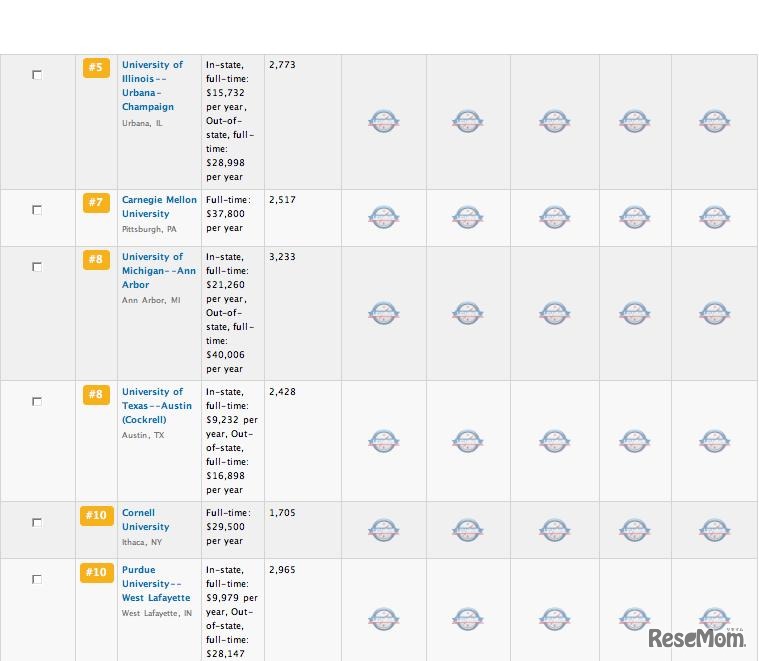759x661 pixels.
Task: Click first locked badge in Cornell row
Action: (x=384, y=530)
